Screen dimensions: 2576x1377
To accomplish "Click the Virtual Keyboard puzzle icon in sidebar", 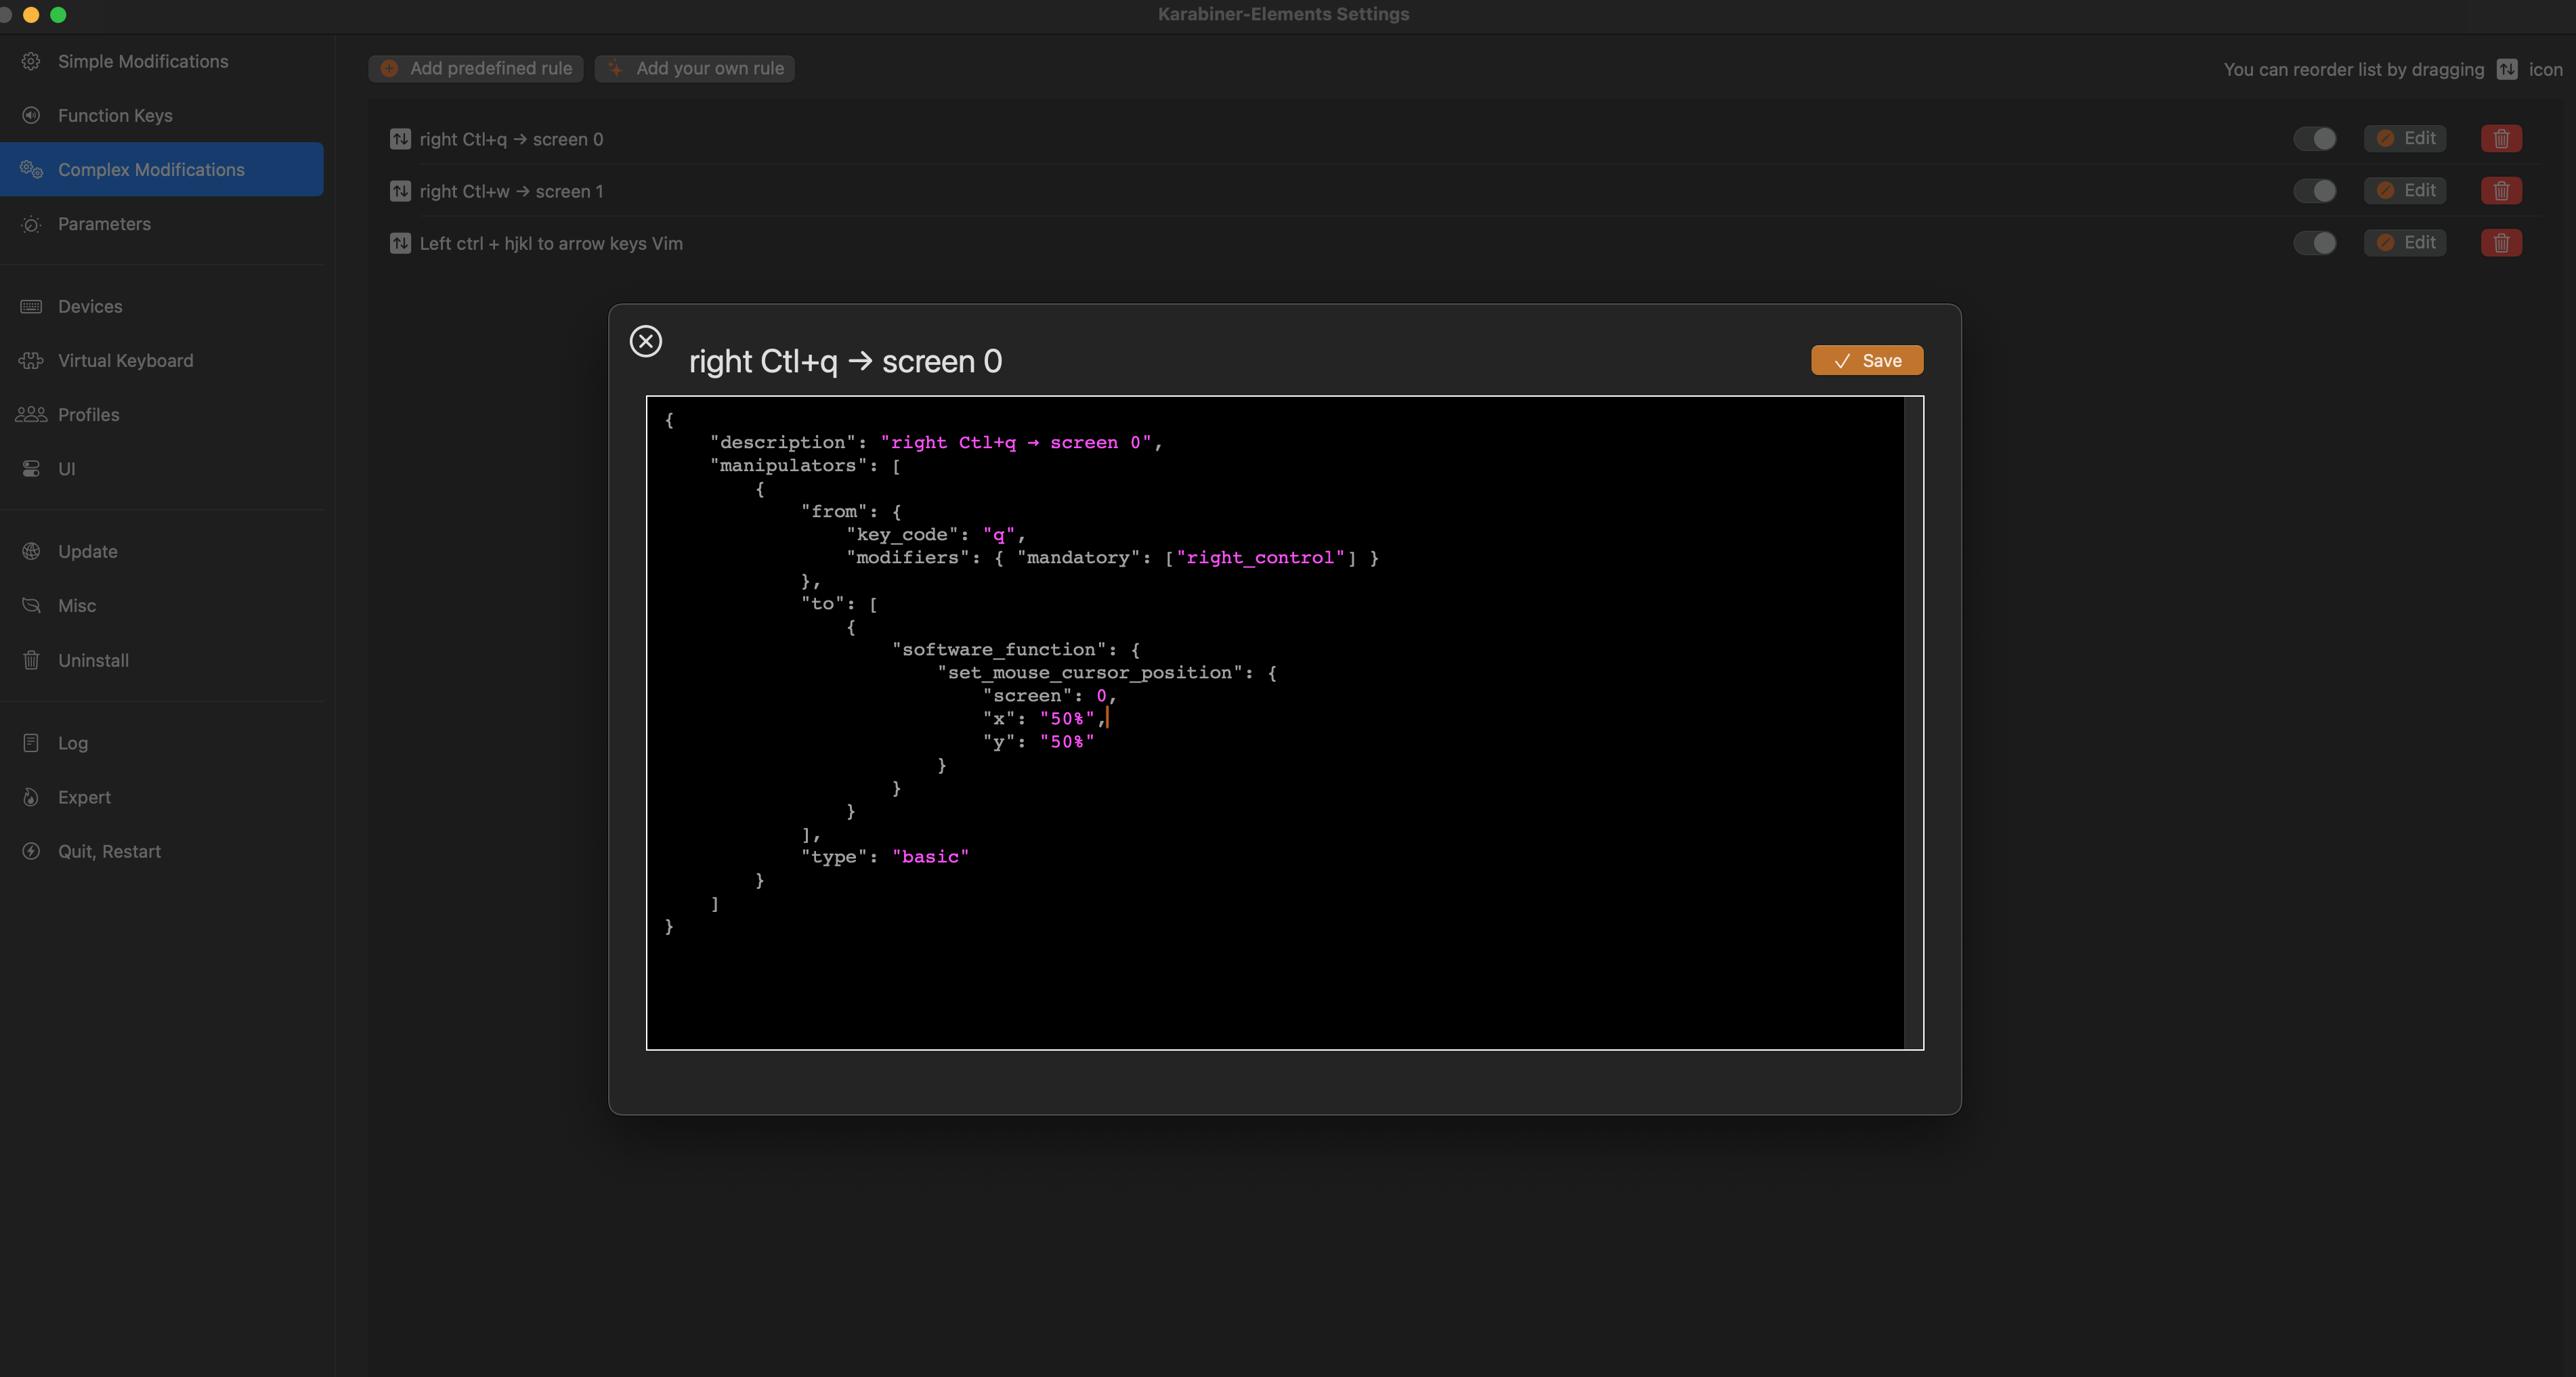I will point(31,360).
